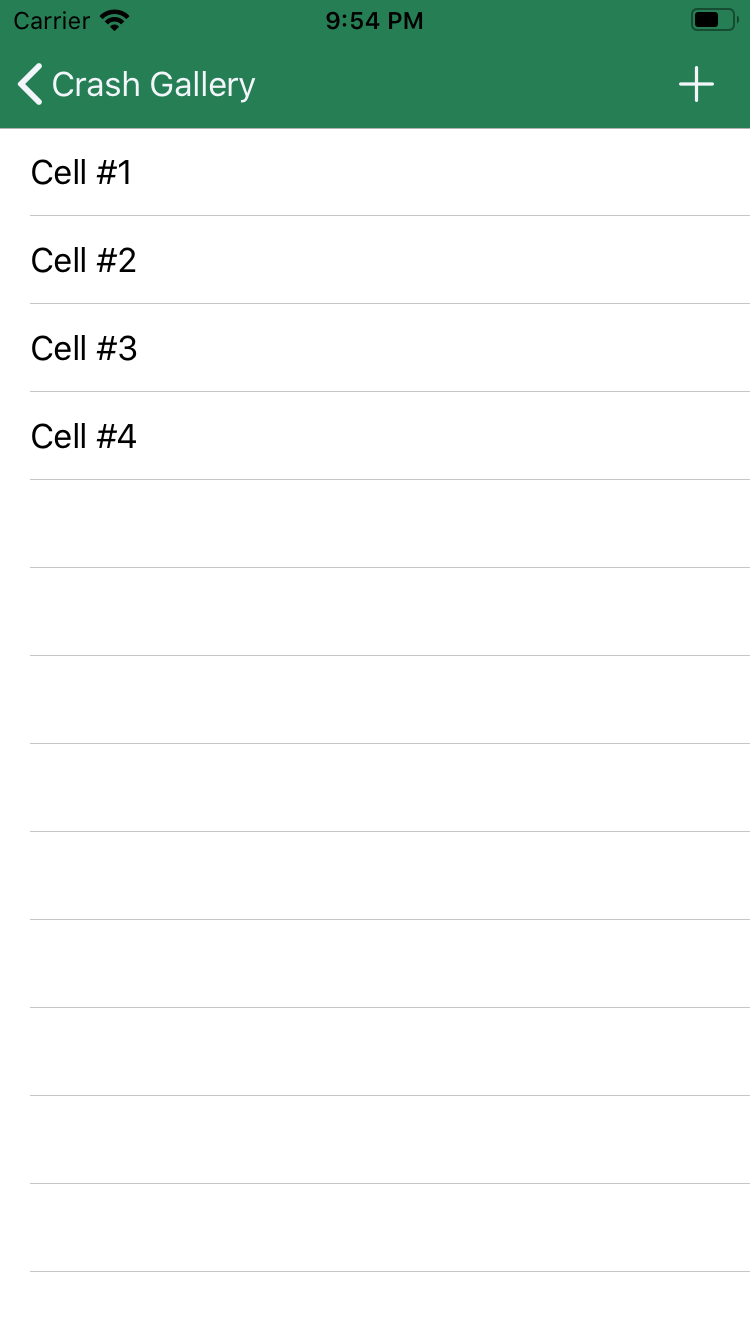Select the Cell #1 row
750x1334 pixels.
(375, 172)
